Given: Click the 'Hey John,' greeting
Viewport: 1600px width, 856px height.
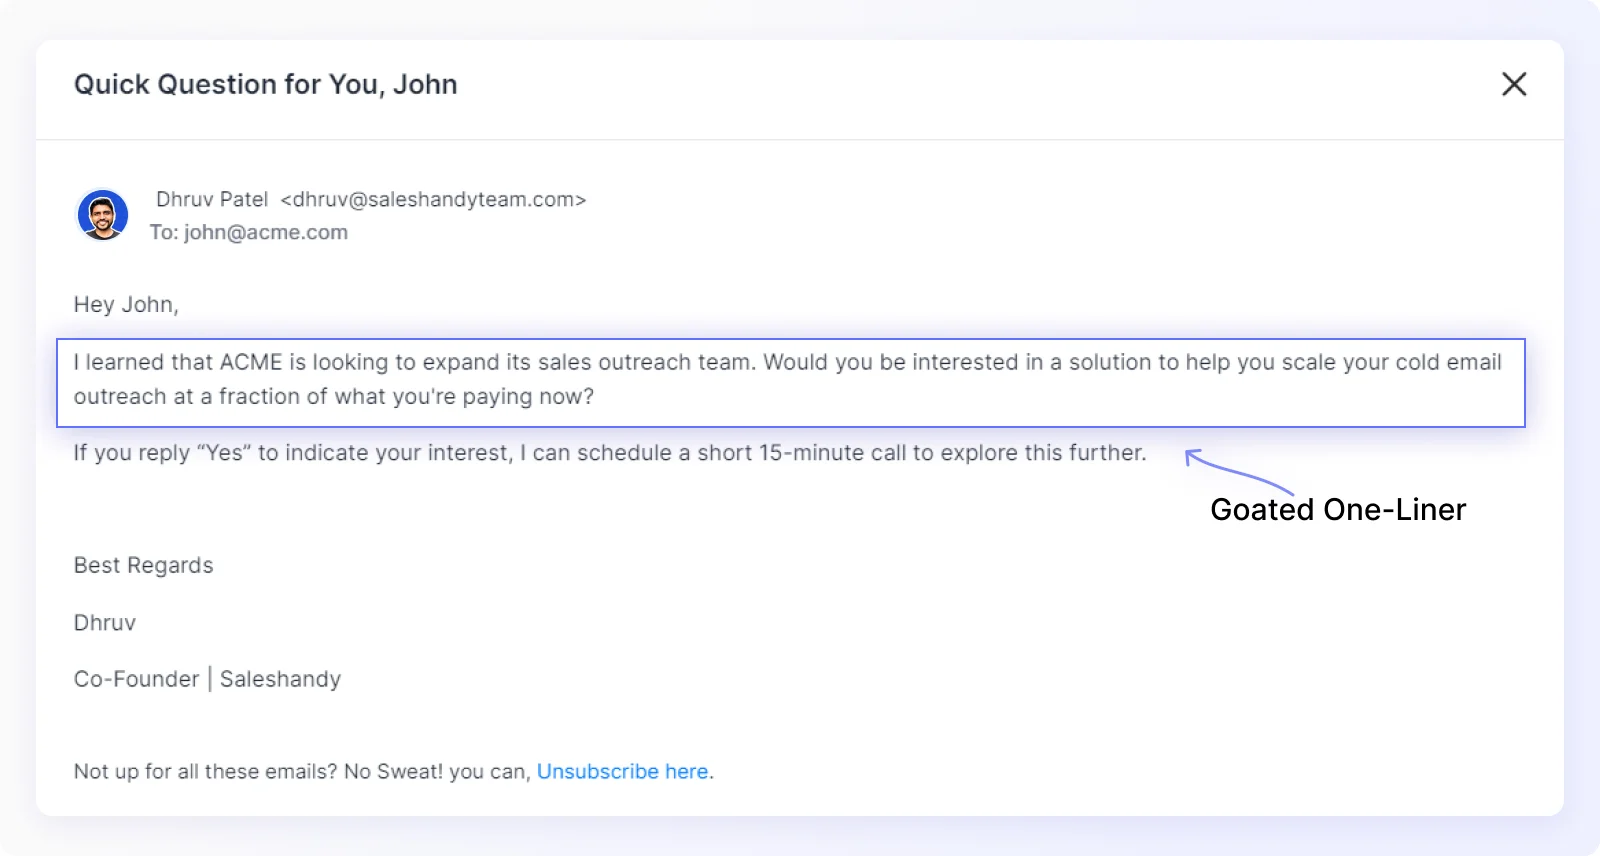Looking at the screenshot, I should tap(126, 305).
